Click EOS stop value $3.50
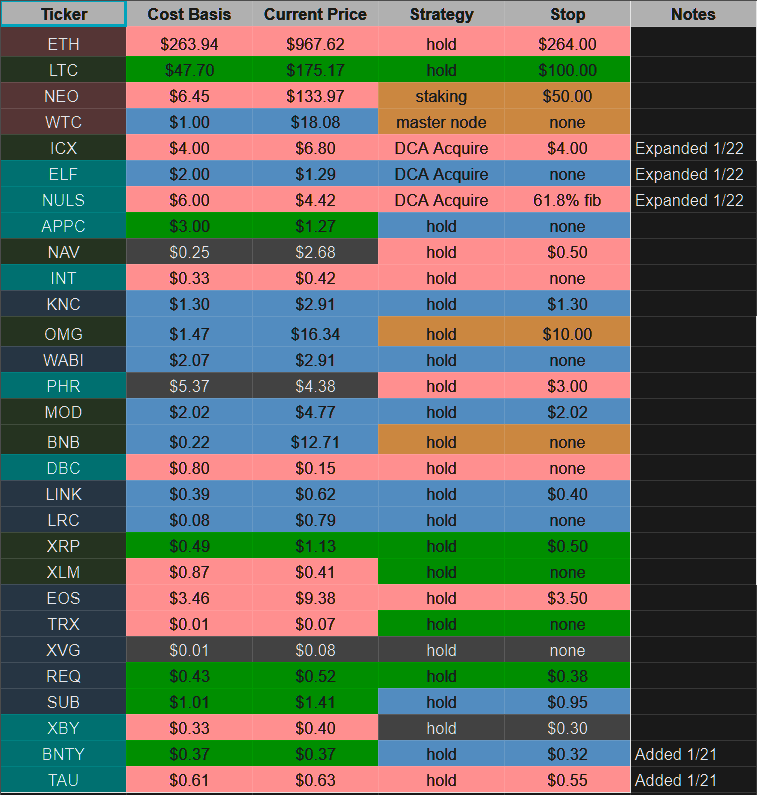 [x=567, y=598]
